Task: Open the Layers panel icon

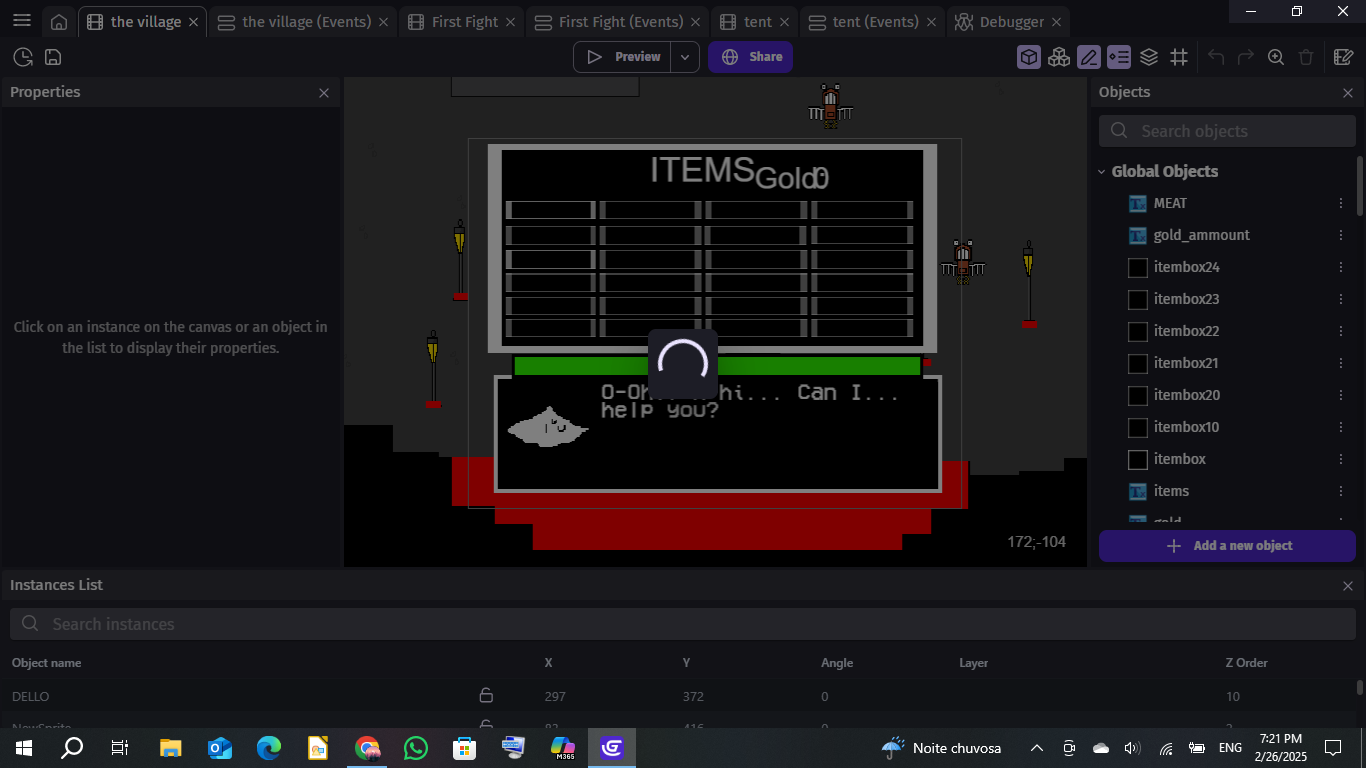Action: tap(1149, 57)
